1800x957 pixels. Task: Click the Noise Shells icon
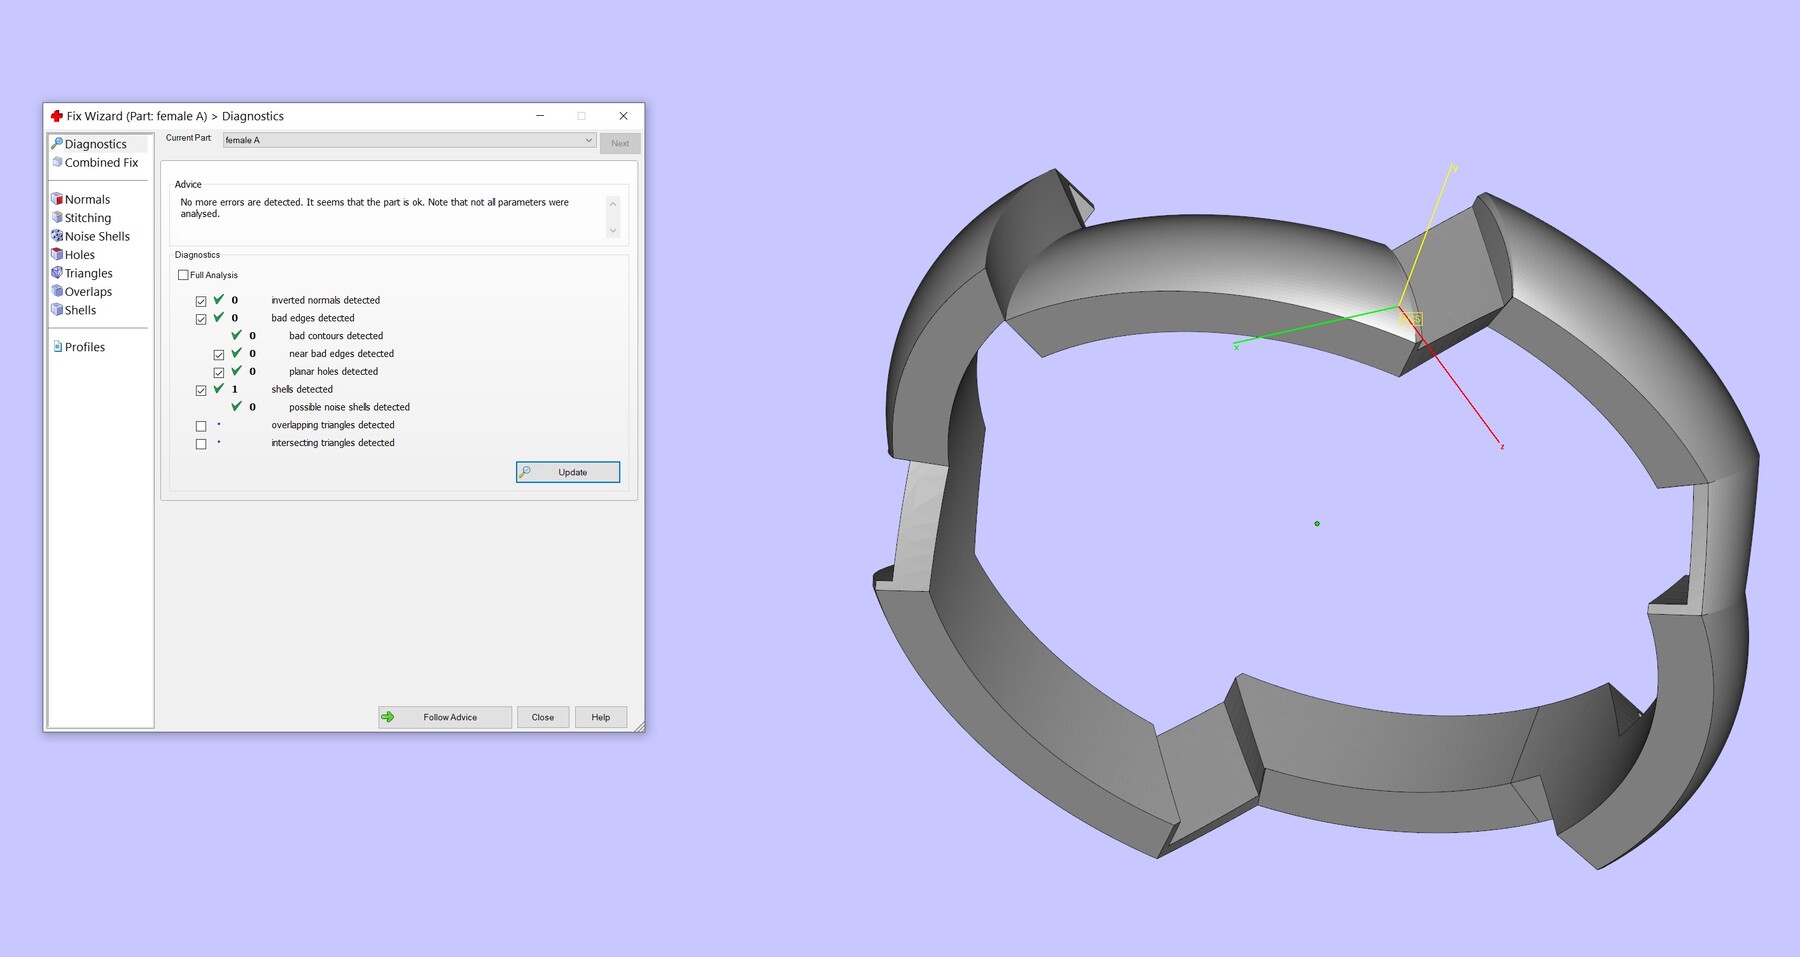click(57, 236)
